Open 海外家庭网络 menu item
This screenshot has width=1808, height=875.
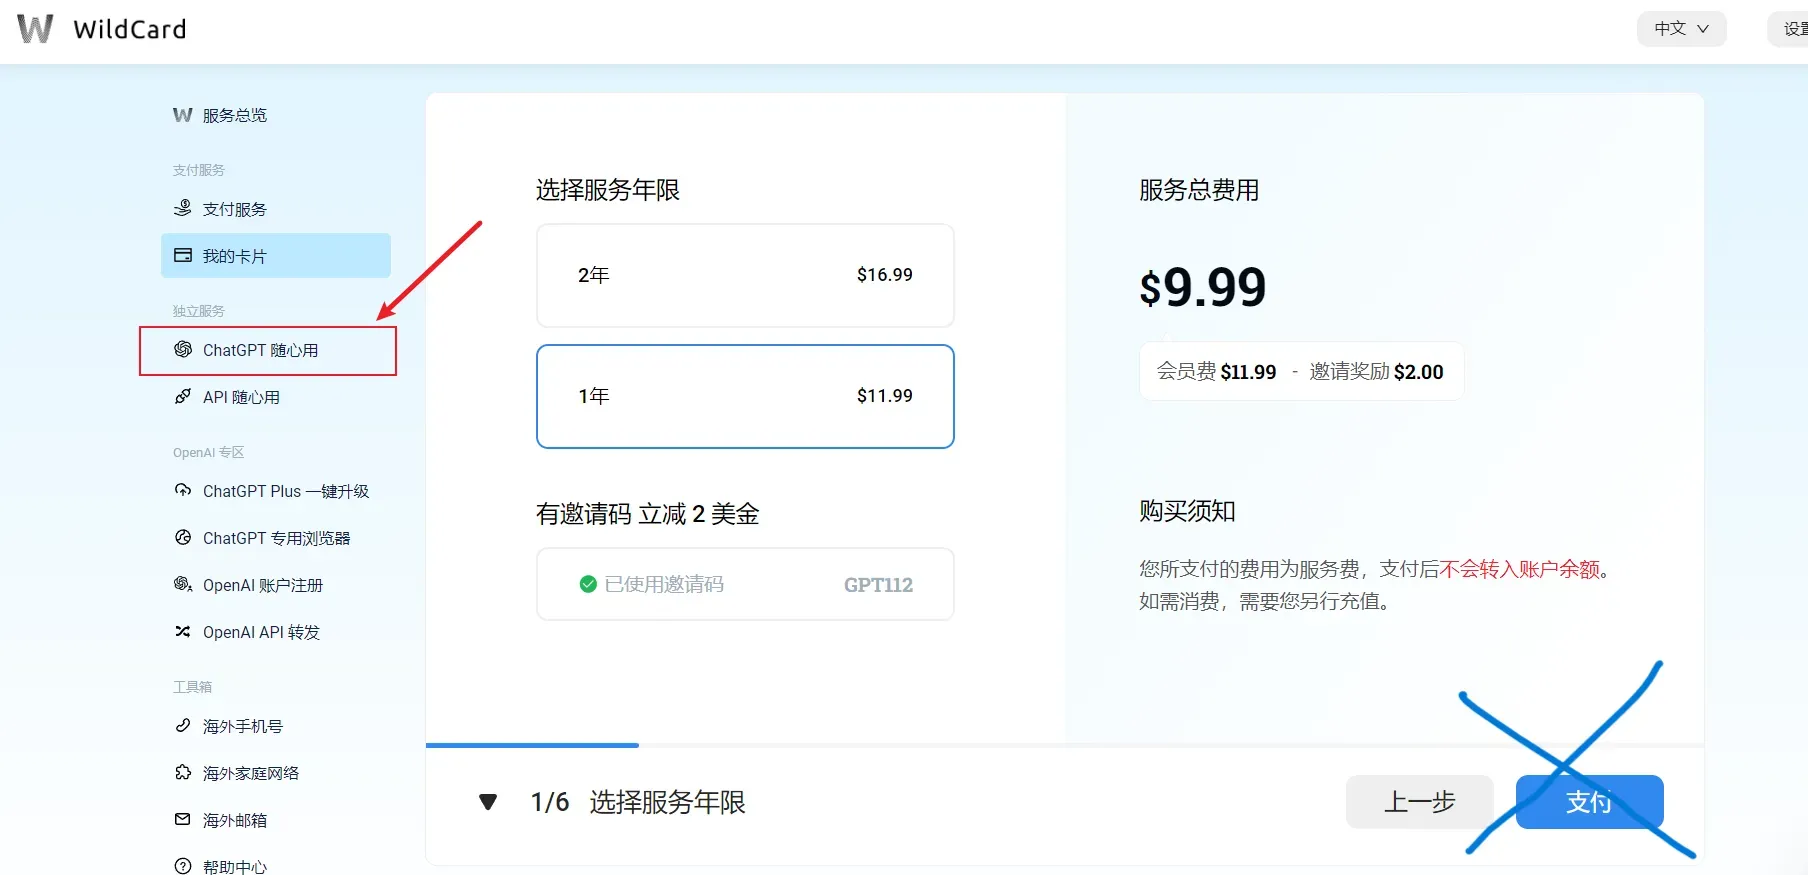(276, 773)
